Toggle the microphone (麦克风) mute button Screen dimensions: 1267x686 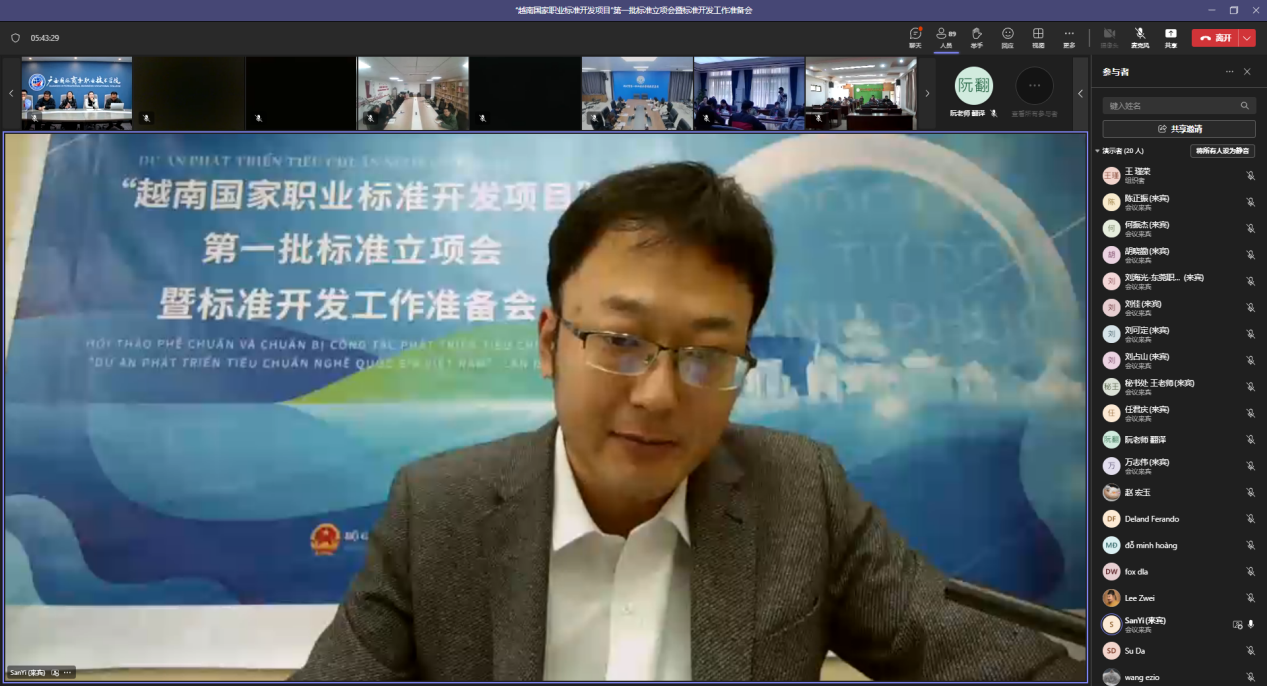click(x=1140, y=36)
